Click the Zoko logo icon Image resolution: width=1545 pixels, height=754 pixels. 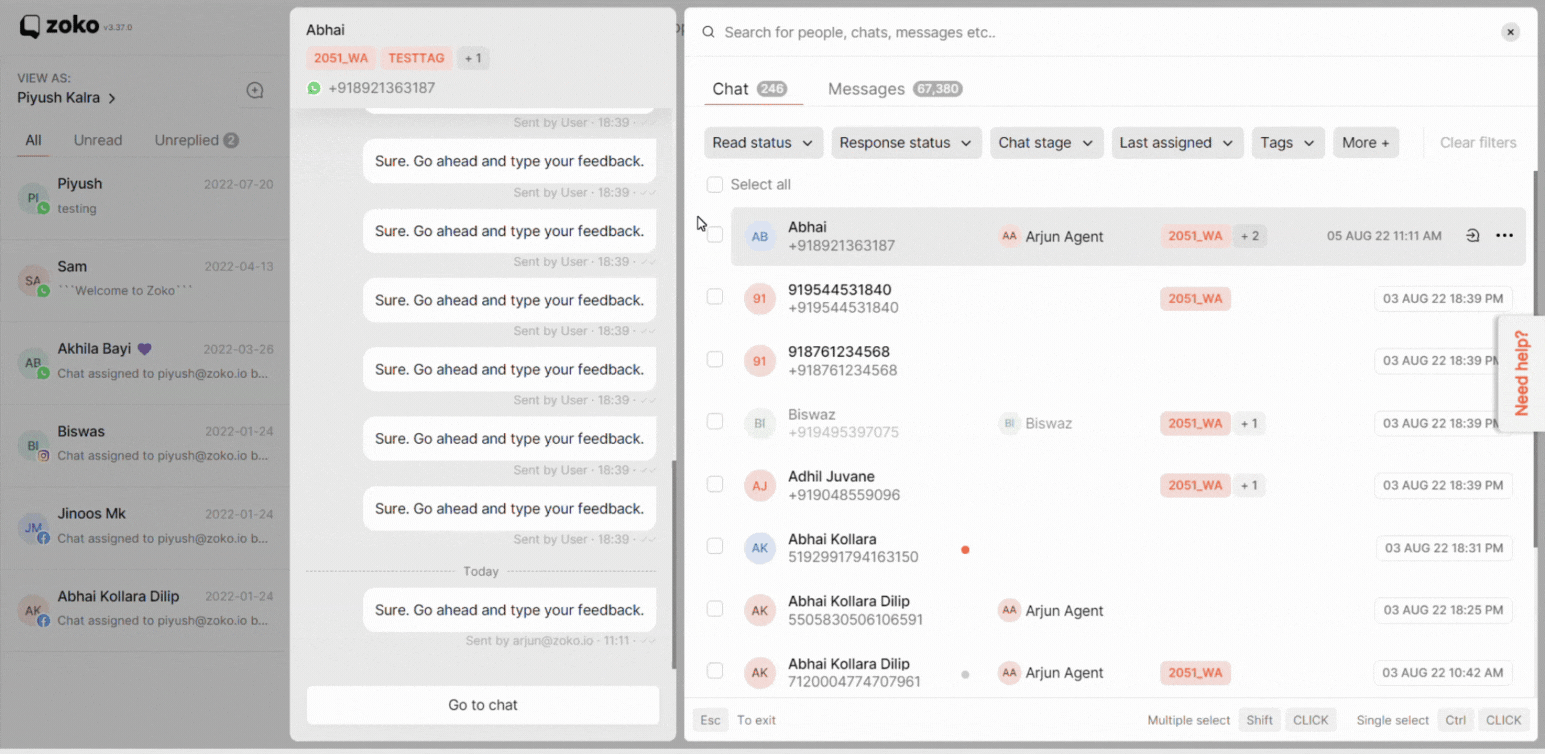[30, 27]
